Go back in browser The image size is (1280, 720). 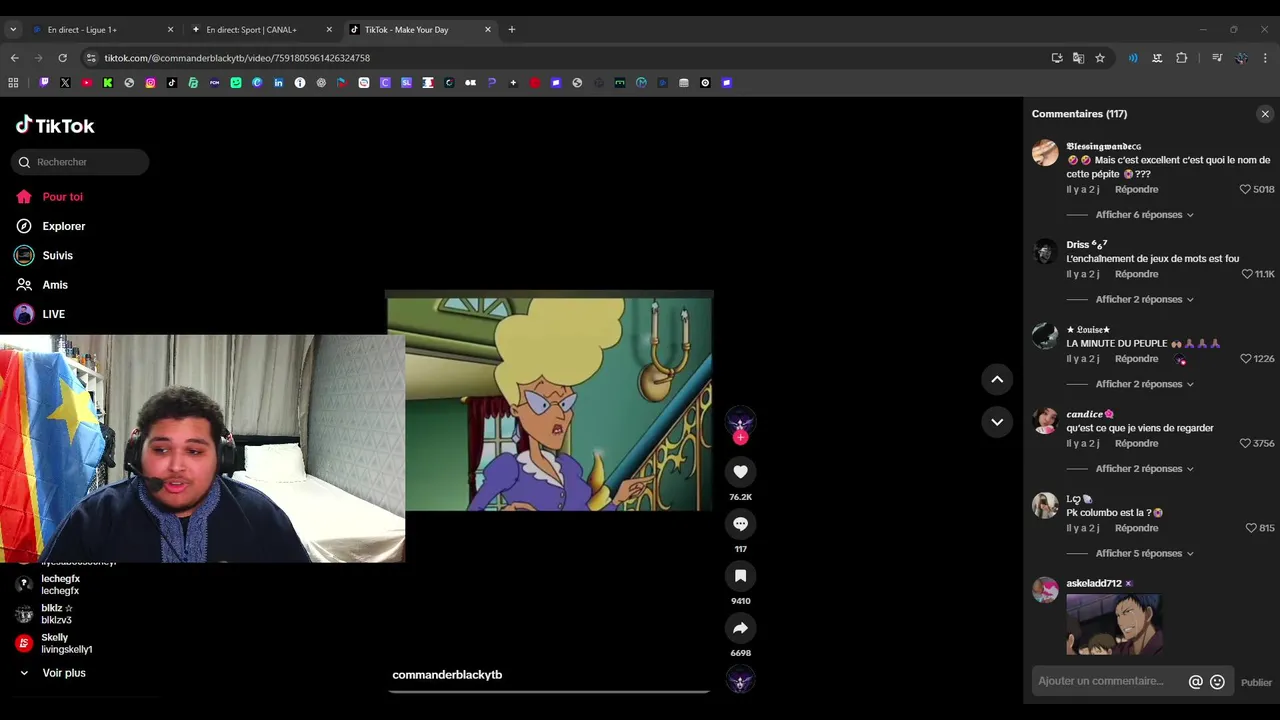click(x=14, y=58)
